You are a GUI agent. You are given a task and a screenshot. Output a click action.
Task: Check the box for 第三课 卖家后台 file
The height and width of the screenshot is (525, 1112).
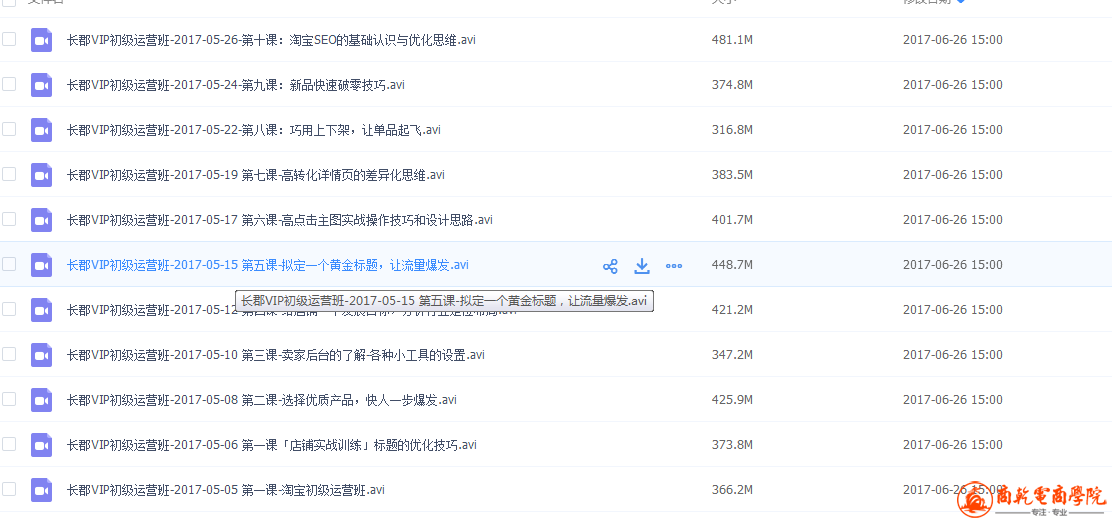click(x=9, y=354)
